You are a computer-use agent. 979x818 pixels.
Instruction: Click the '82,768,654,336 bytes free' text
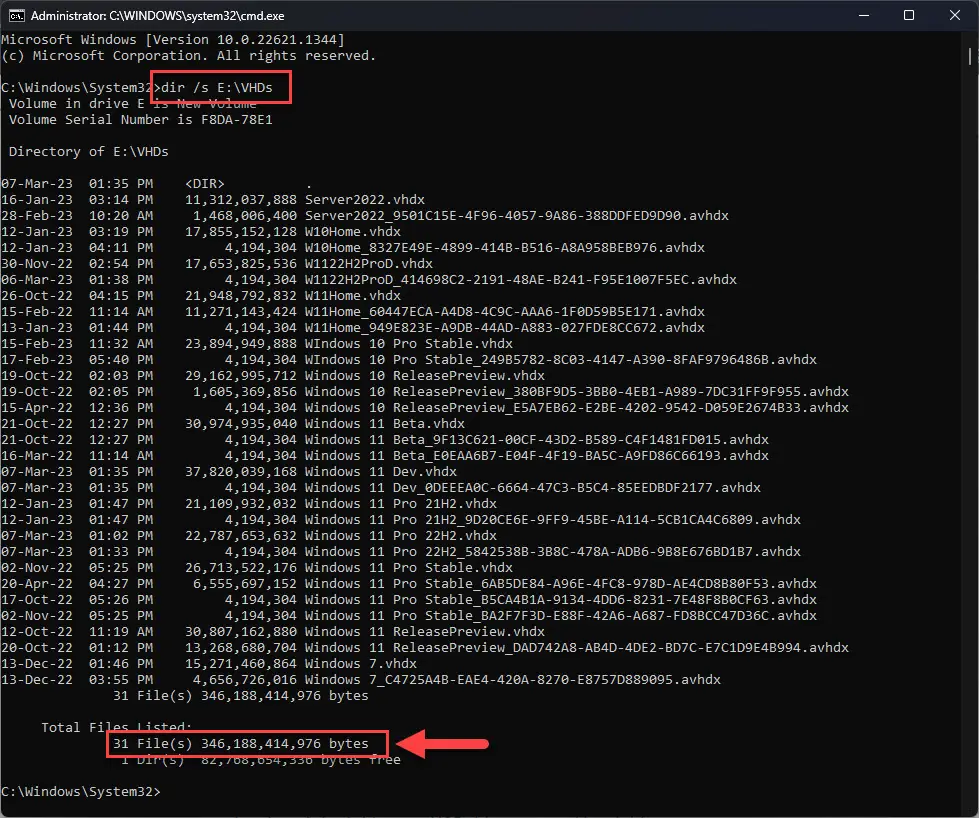301,760
